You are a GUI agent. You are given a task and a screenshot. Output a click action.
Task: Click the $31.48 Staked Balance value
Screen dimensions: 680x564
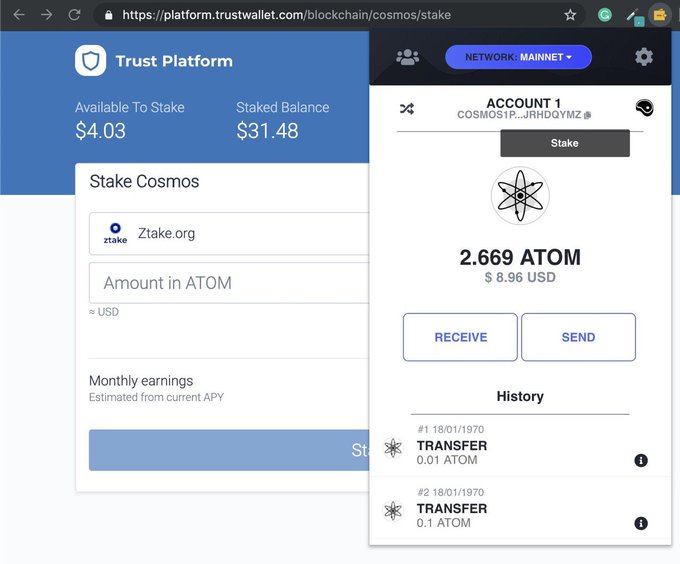(268, 131)
